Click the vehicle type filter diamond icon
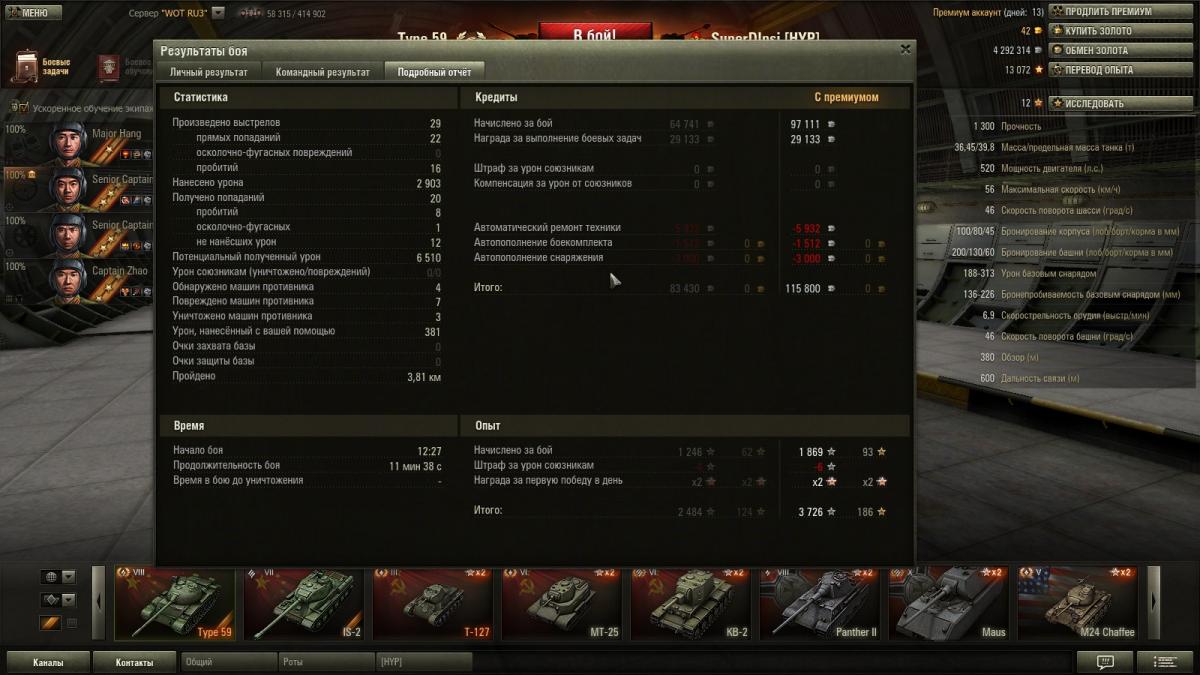This screenshot has width=1200, height=675. [x=51, y=600]
